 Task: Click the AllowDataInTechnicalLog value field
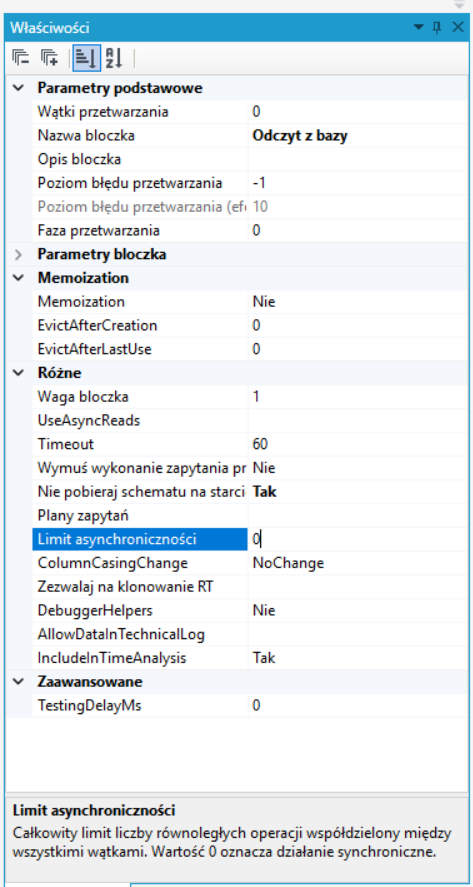click(x=357, y=635)
